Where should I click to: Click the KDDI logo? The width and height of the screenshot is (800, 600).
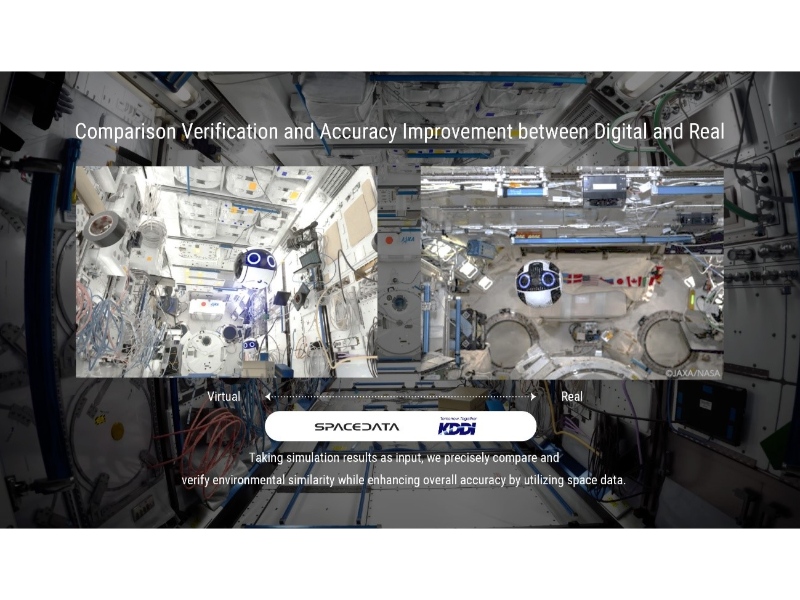click(457, 427)
